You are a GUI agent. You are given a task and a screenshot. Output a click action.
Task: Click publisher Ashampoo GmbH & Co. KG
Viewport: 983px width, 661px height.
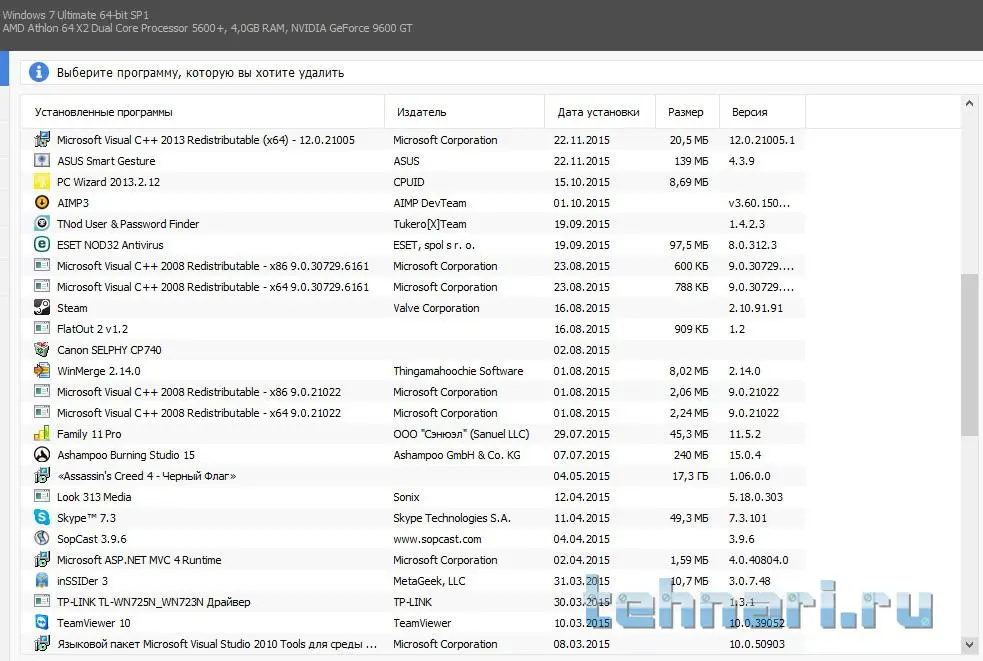(x=457, y=455)
